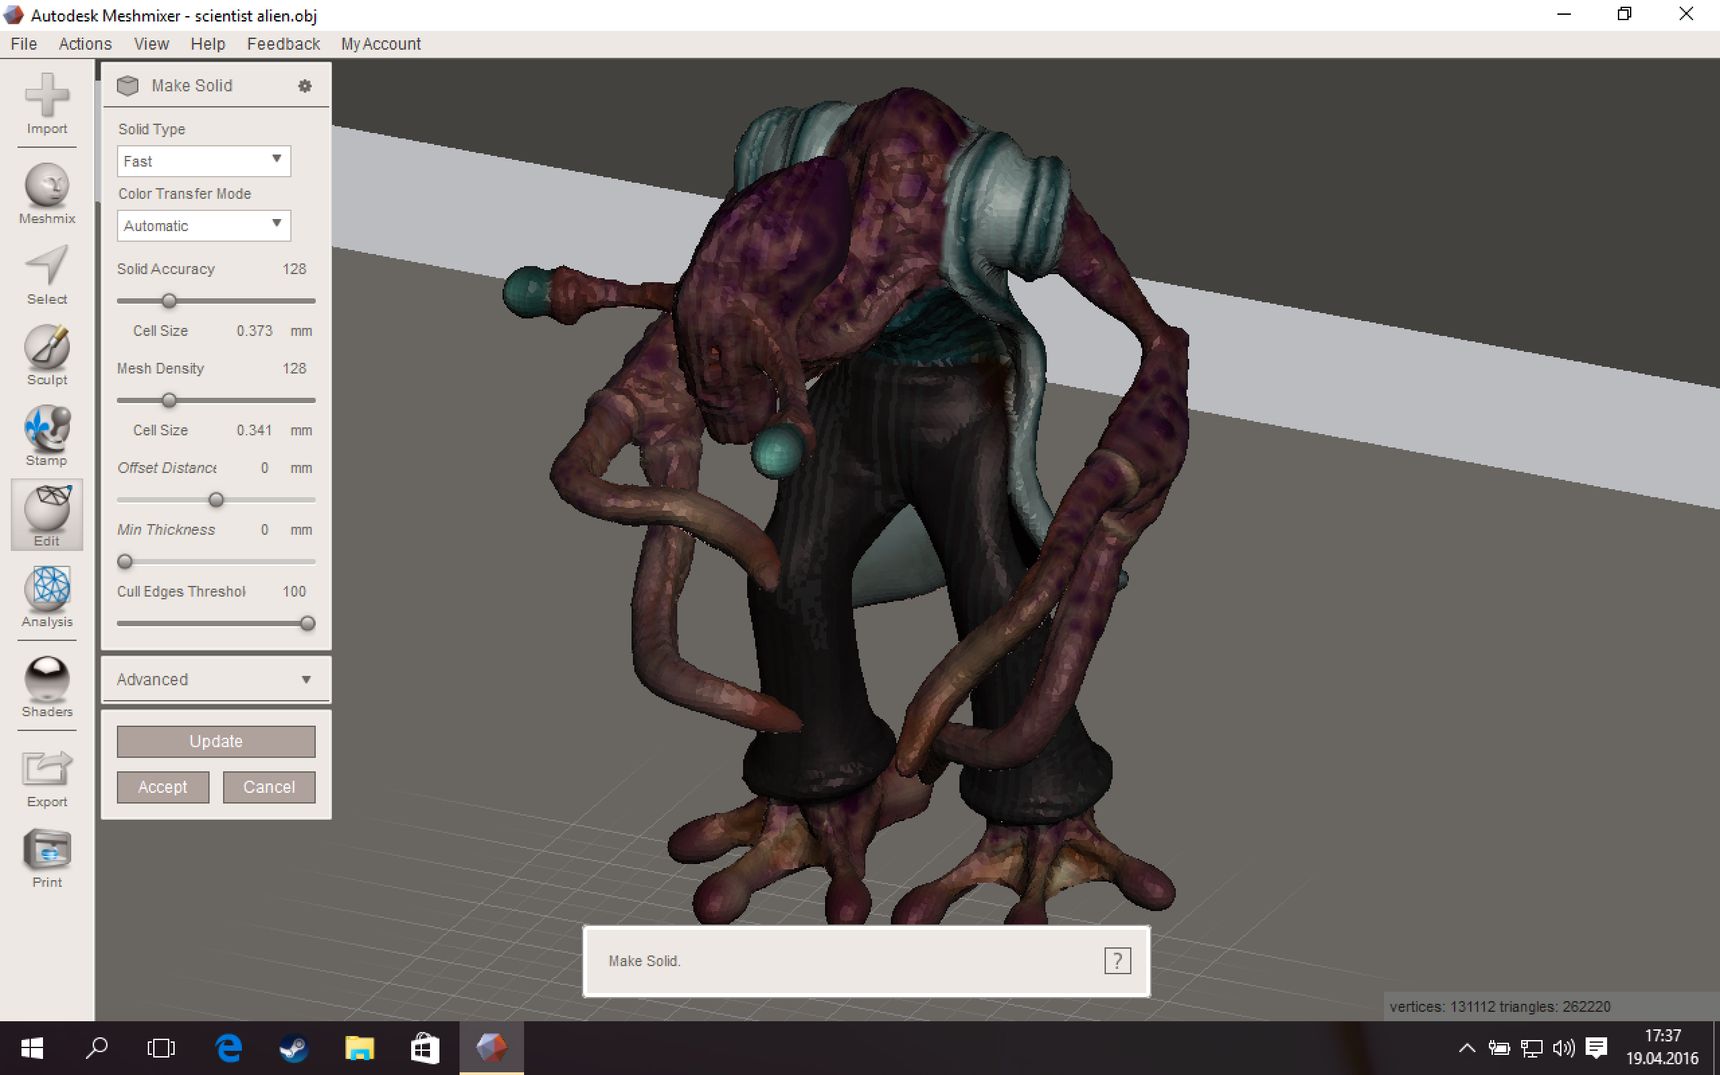The image size is (1720, 1075).
Task: Click the Make Solid. hint text
Action: 644,961
